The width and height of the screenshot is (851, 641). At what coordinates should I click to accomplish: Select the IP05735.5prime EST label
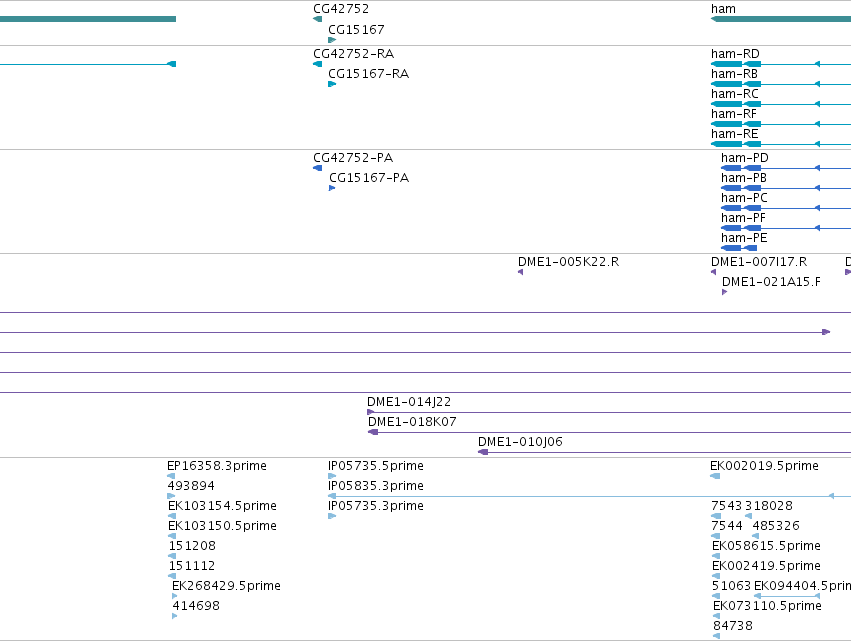[x=376, y=466]
